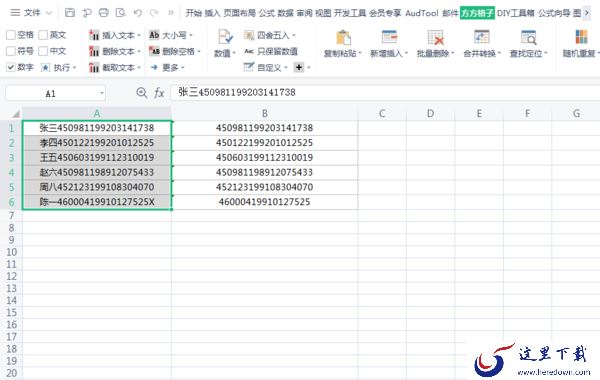Click the select-all corner triangle
Image resolution: width=600 pixels, height=380 pixels.
click(x=16, y=113)
